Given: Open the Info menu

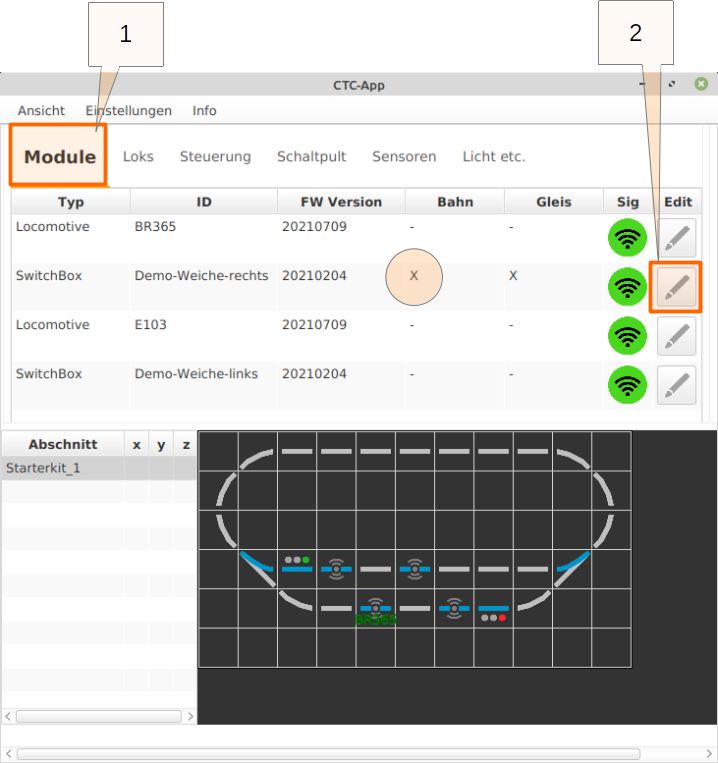Looking at the screenshot, I should pos(204,110).
